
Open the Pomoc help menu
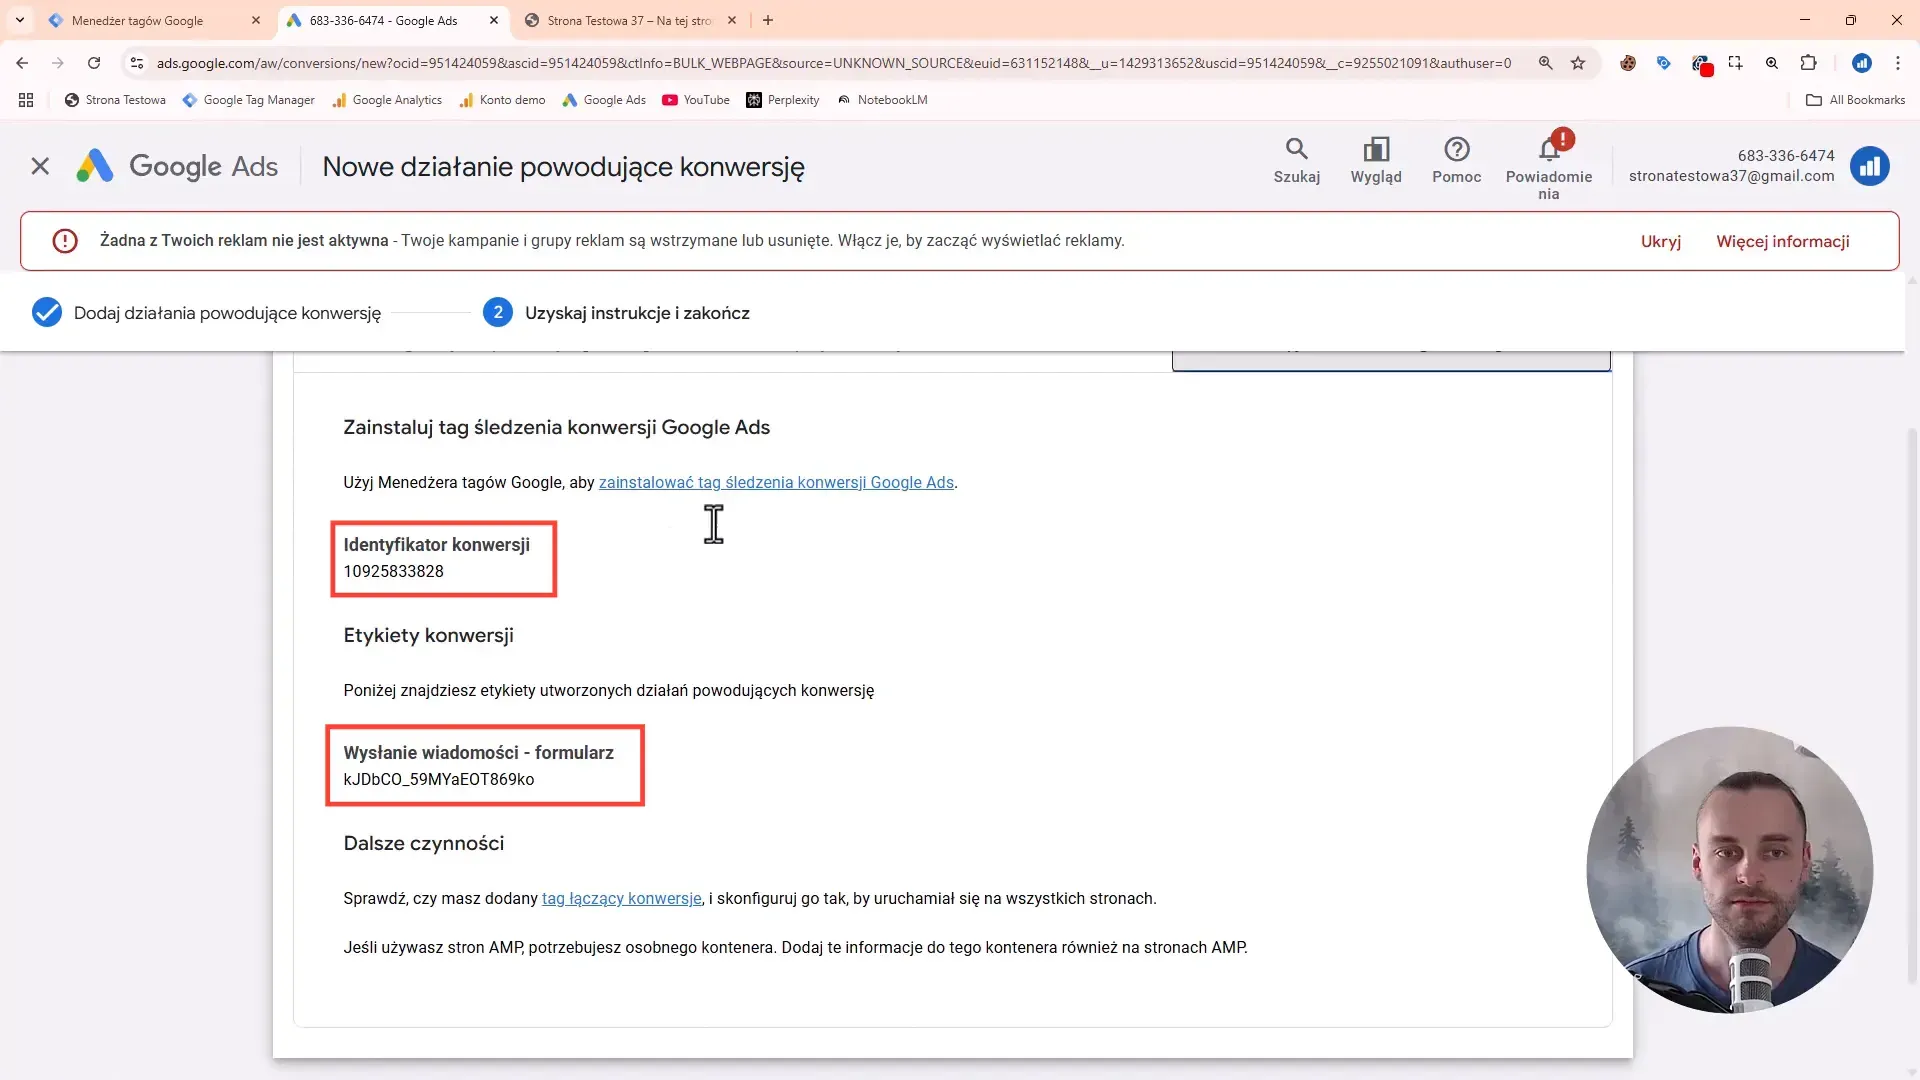pos(1456,160)
